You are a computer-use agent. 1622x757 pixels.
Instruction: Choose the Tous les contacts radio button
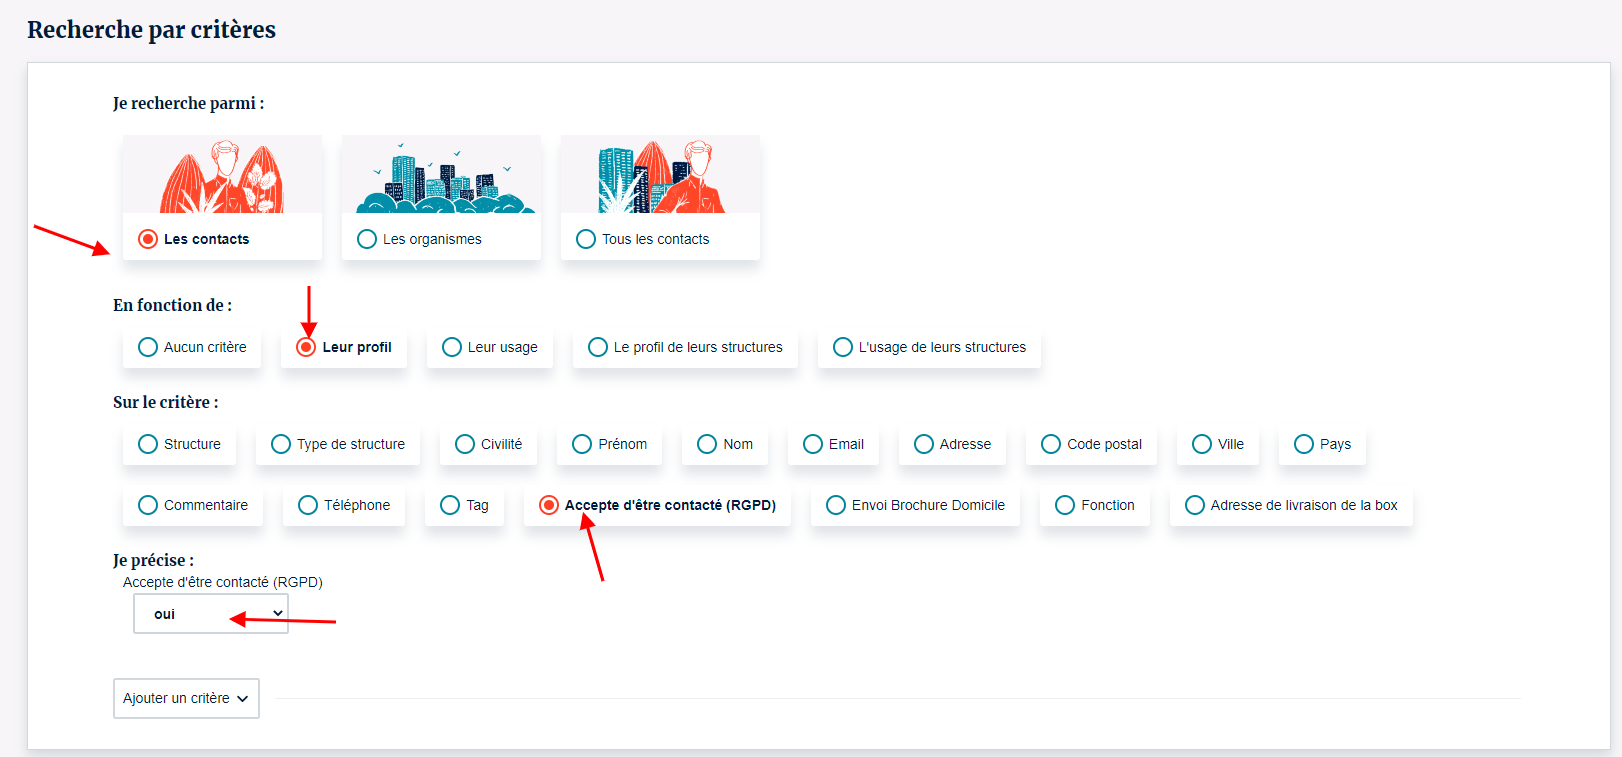[x=586, y=239]
